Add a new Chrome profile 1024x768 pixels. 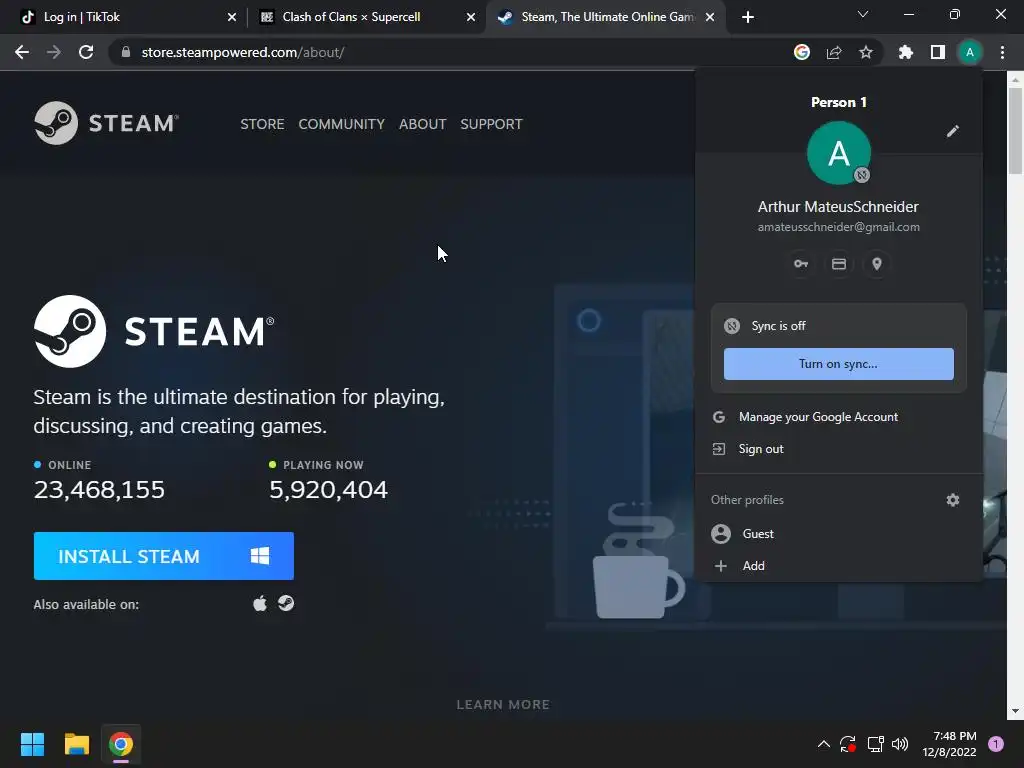tap(839, 566)
